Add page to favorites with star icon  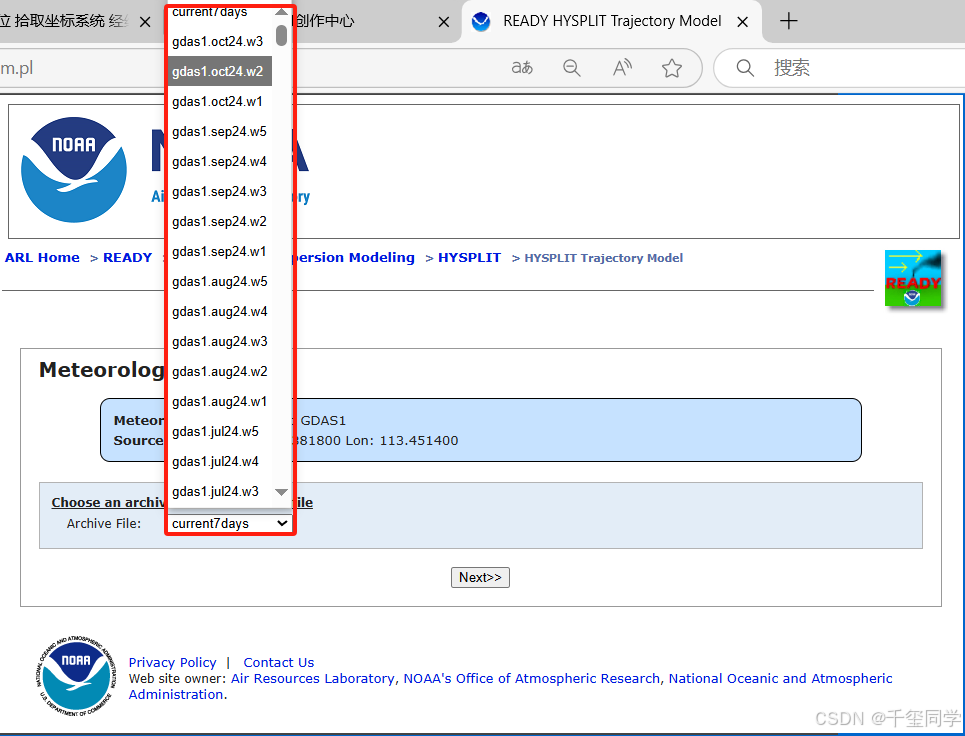tap(671, 68)
